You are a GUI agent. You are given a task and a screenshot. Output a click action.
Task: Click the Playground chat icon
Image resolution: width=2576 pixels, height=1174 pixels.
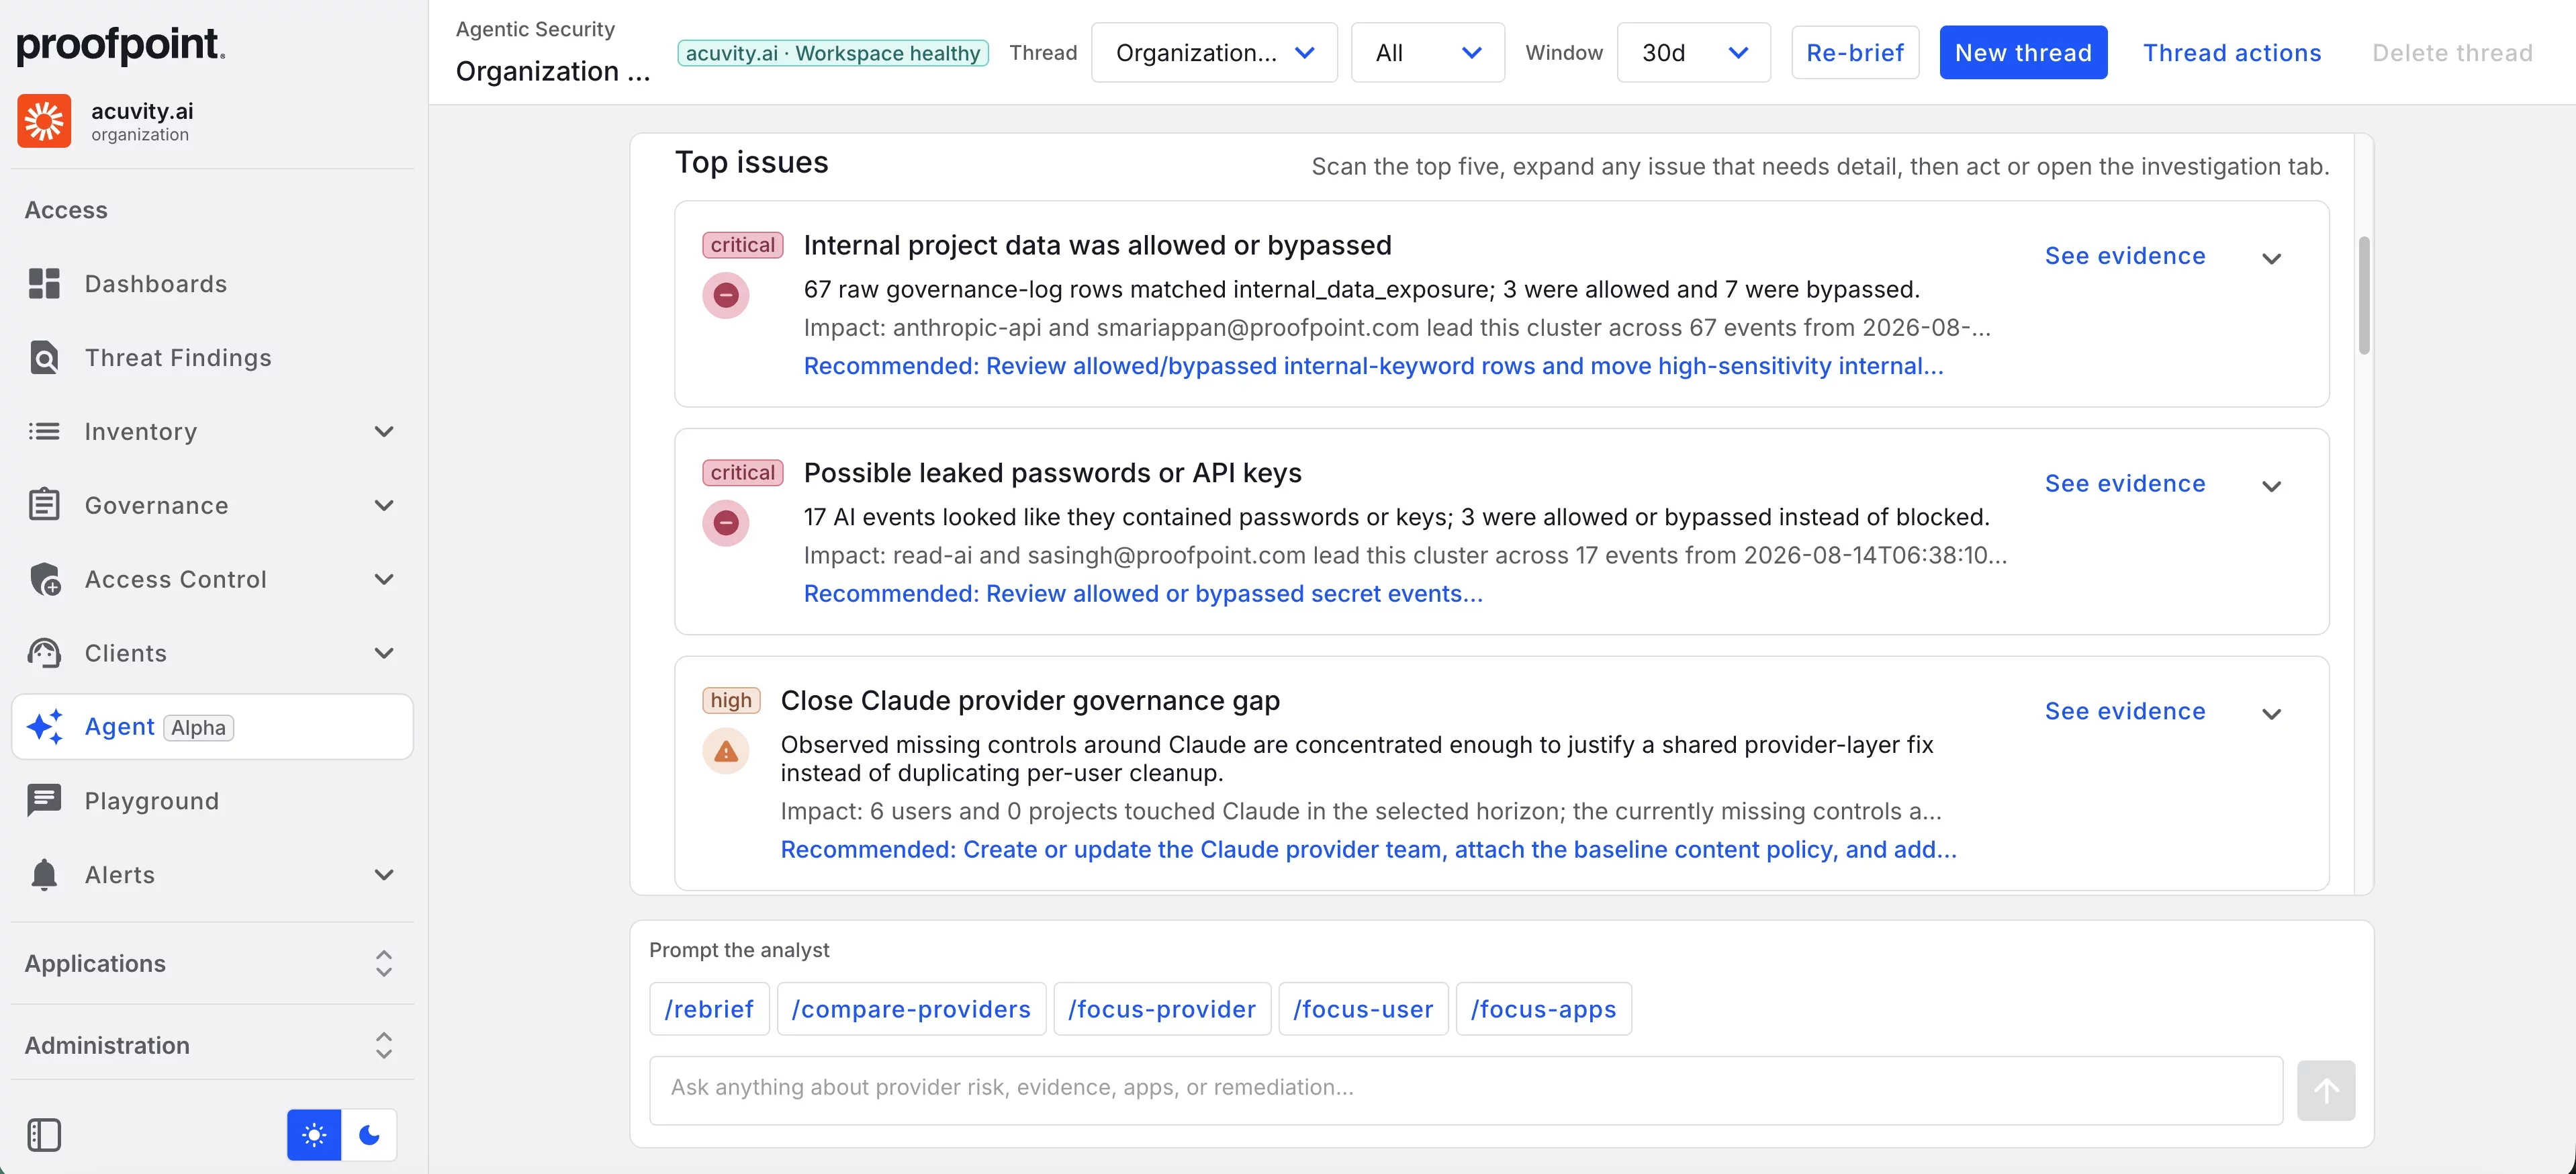(44, 801)
